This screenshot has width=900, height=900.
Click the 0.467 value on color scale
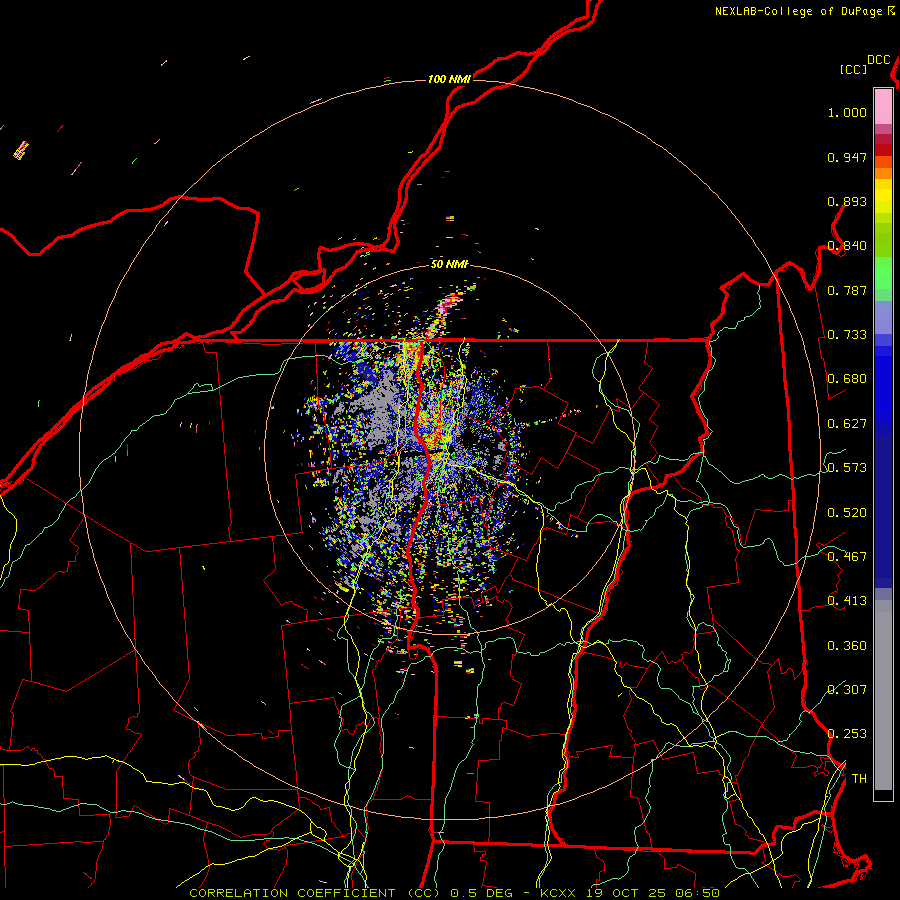847,557
